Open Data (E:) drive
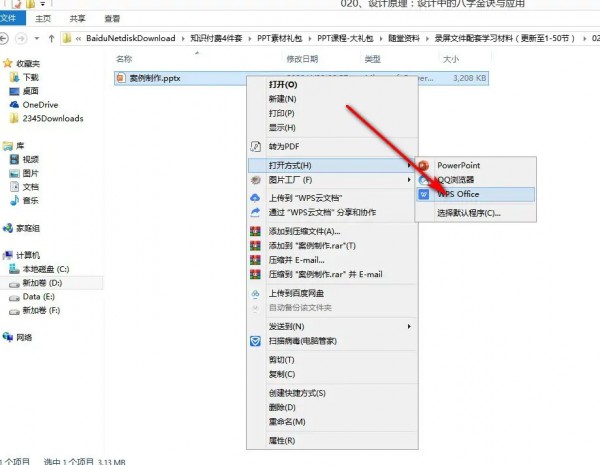This screenshot has height=465, width=600. [x=39, y=297]
